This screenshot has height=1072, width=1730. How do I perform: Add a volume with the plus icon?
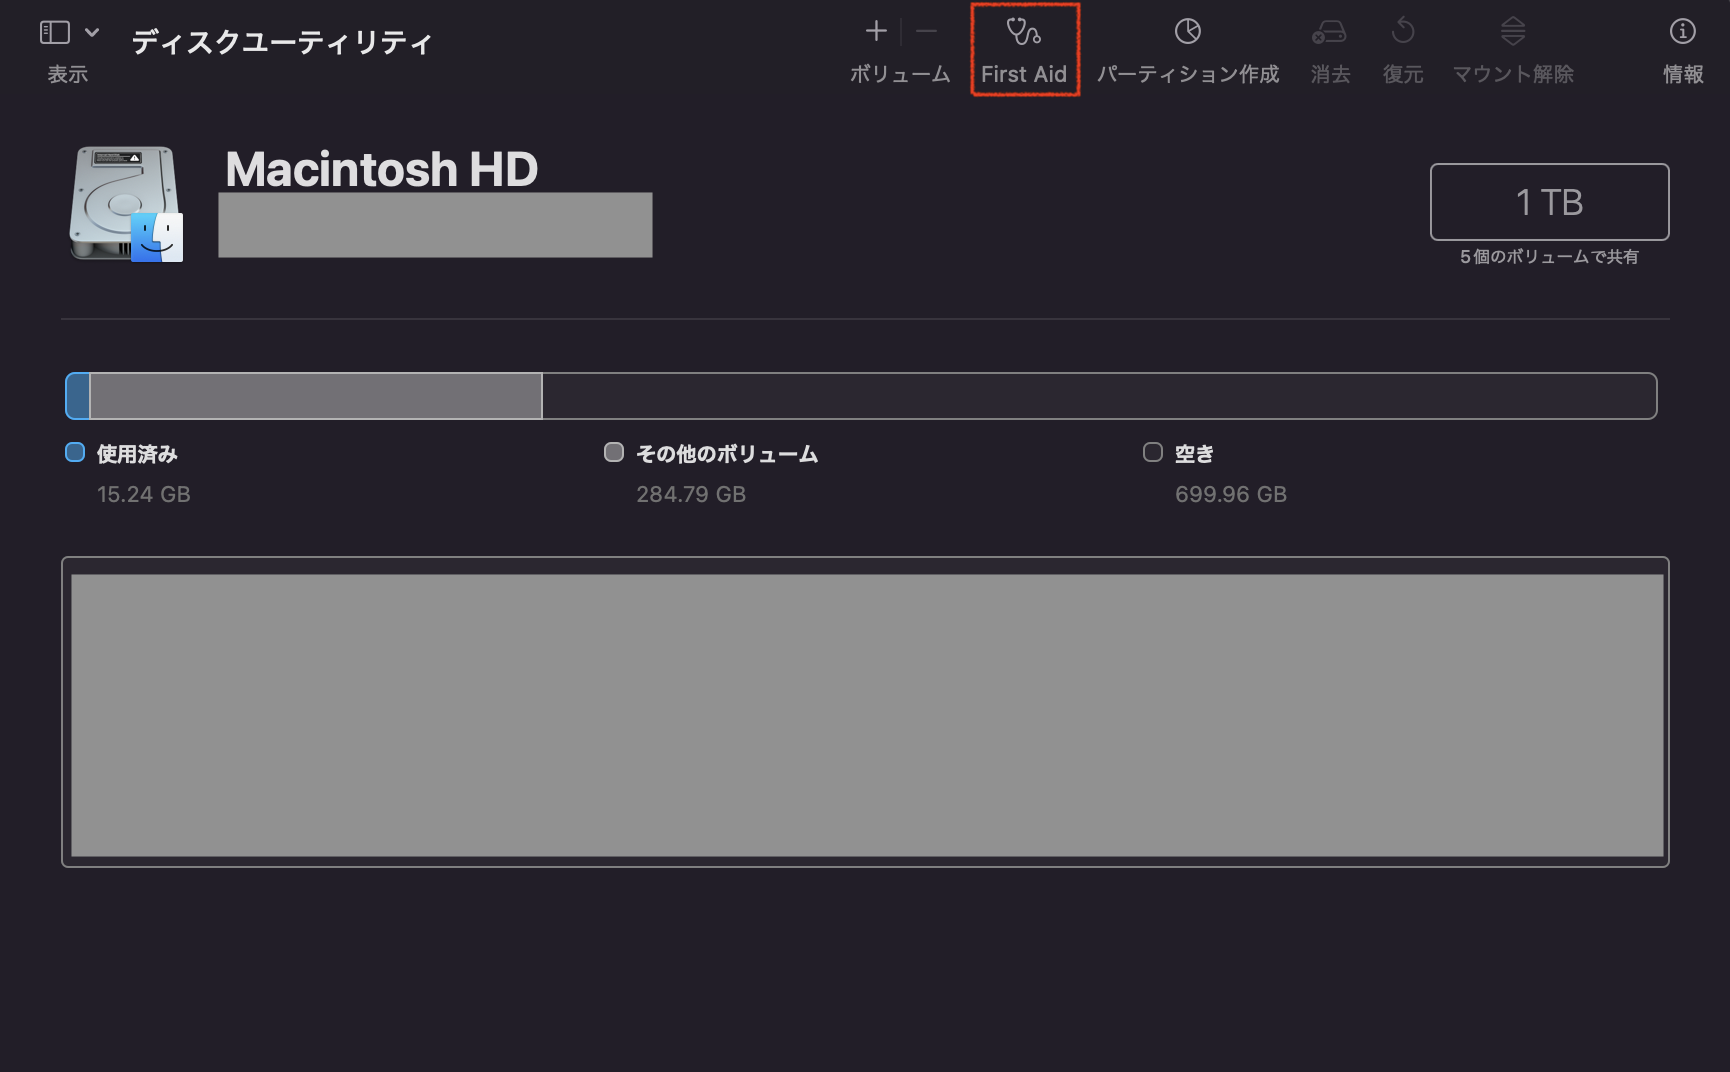tap(876, 31)
